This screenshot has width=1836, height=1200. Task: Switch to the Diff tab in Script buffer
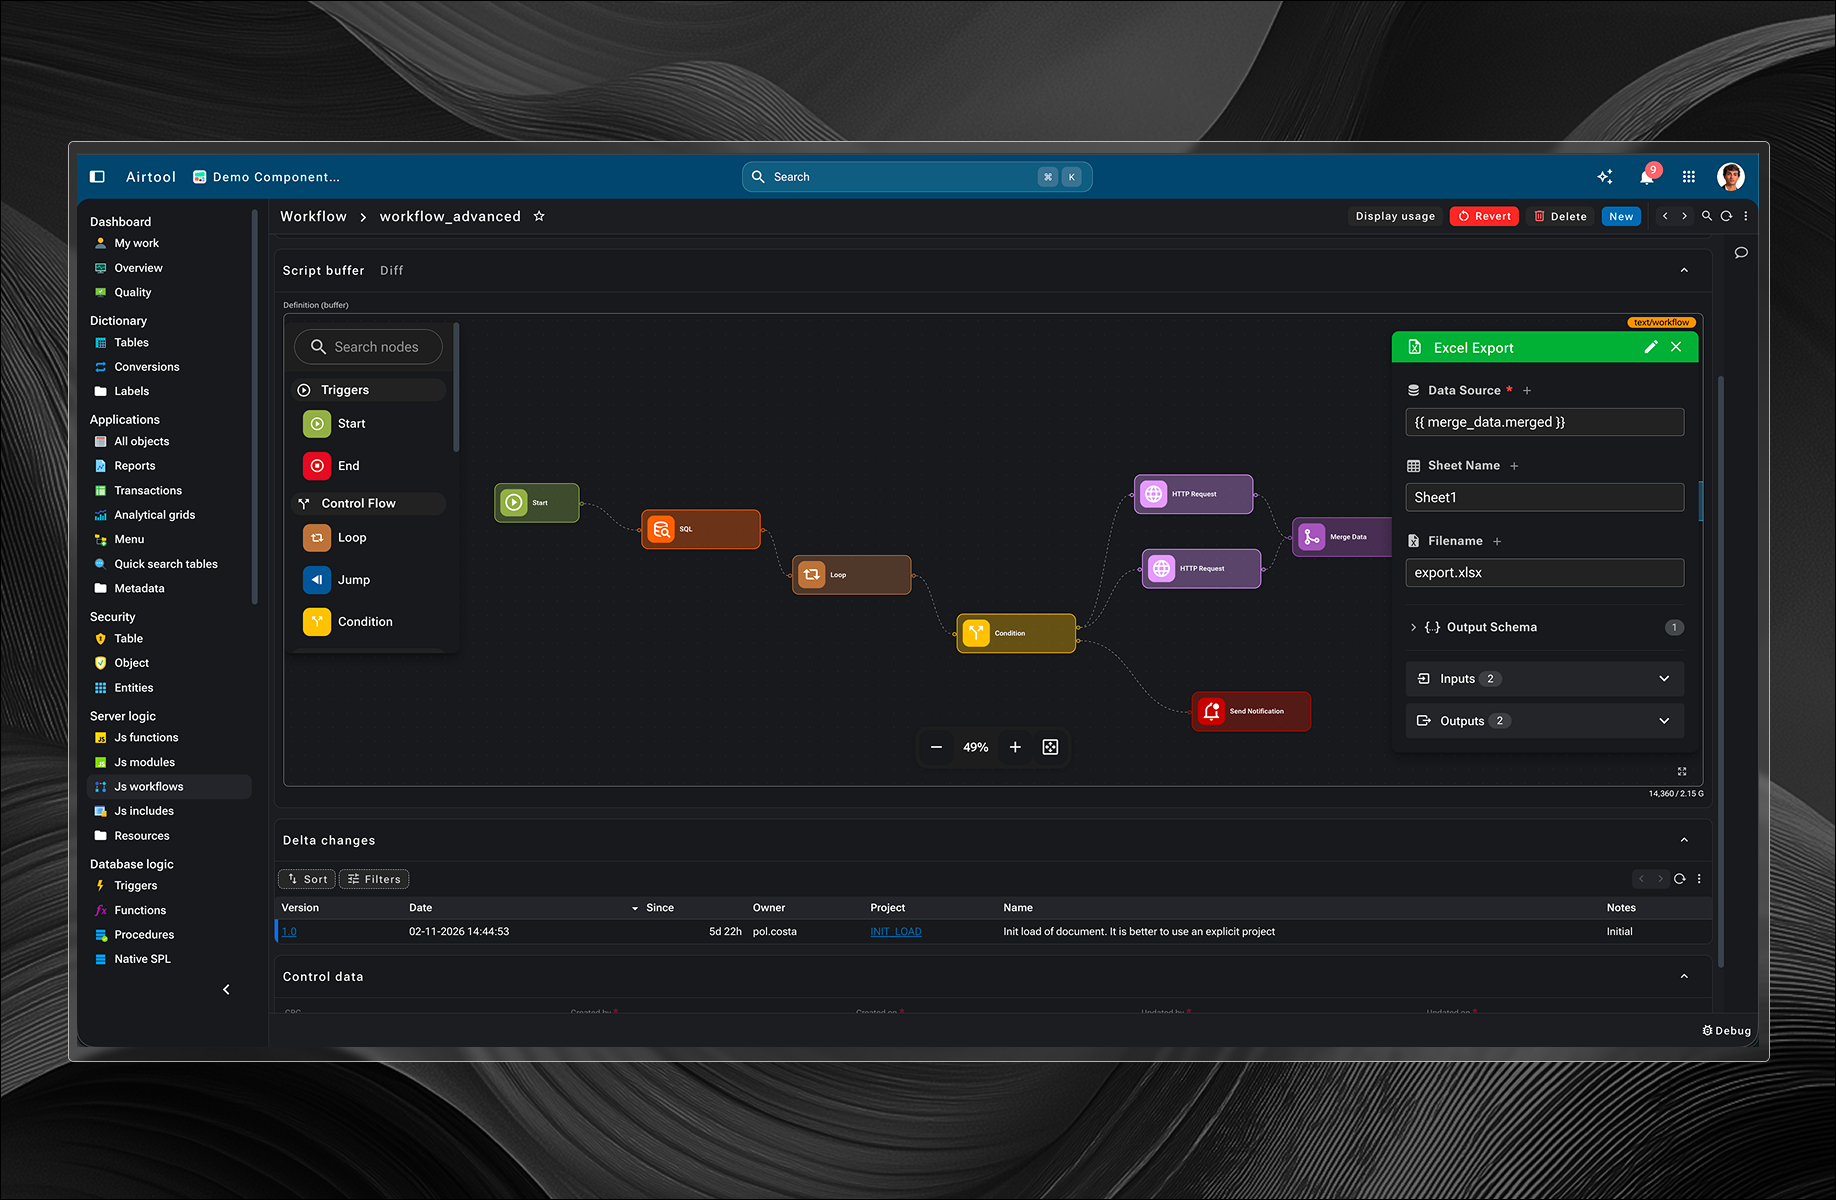point(391,270)
